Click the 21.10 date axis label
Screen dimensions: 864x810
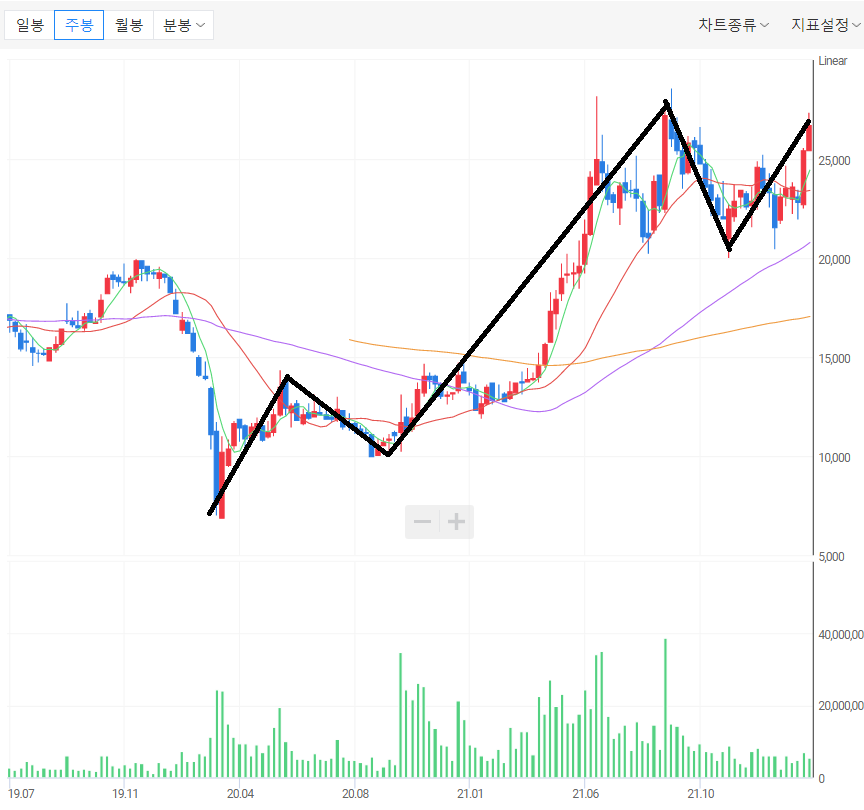click(x=700, y=794)
